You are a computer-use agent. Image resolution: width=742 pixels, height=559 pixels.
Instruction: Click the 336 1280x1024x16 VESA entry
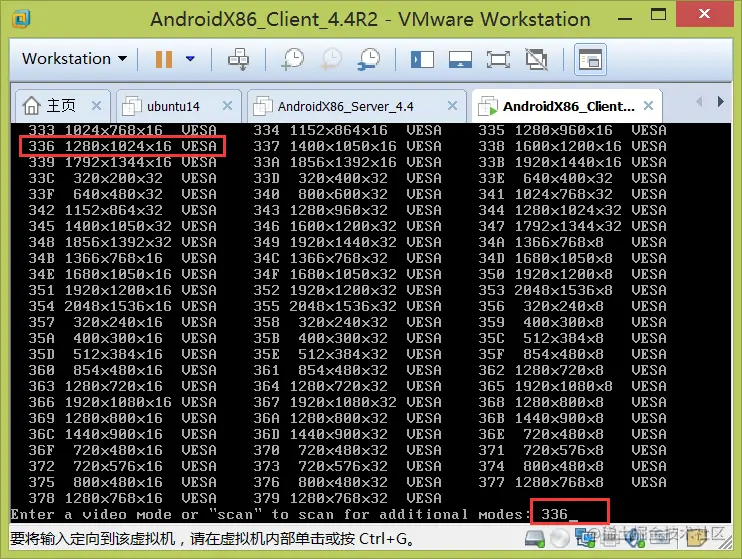[x=122, y=146]
